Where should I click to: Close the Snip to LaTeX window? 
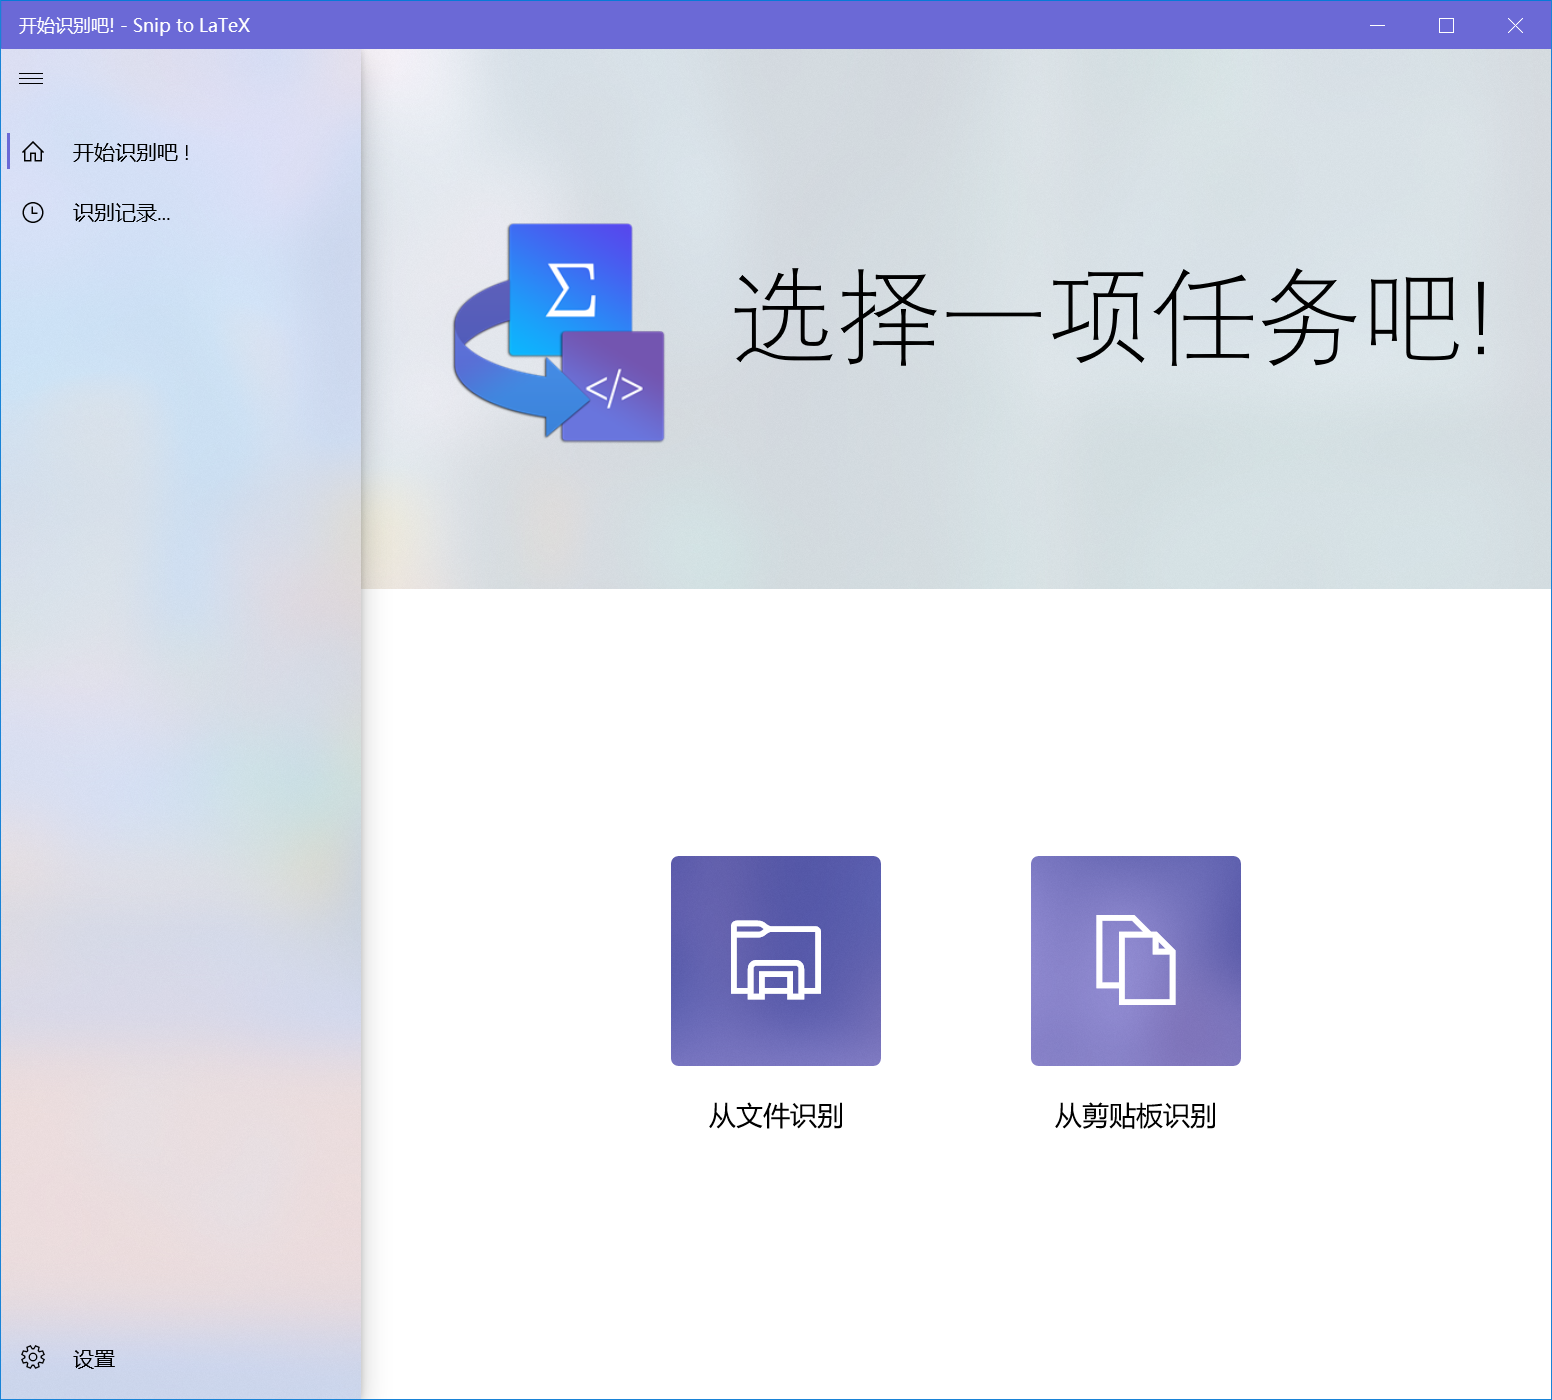[x=1515, y=25]
